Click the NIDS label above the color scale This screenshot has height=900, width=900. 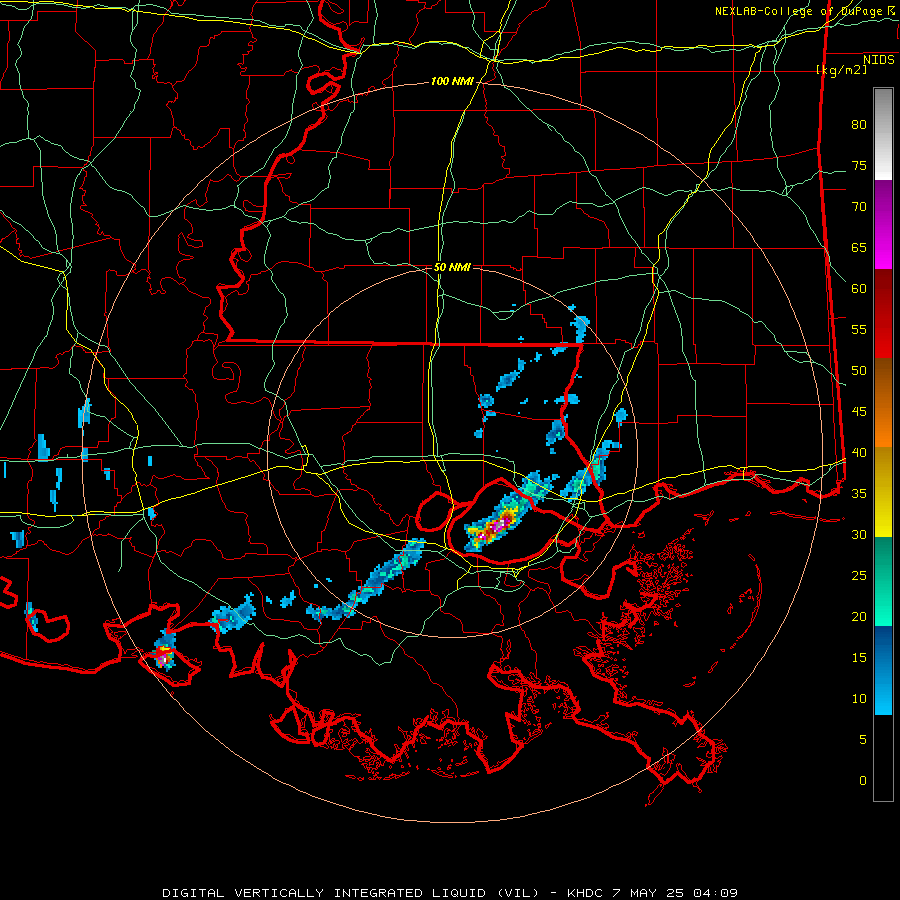[879, 60]
